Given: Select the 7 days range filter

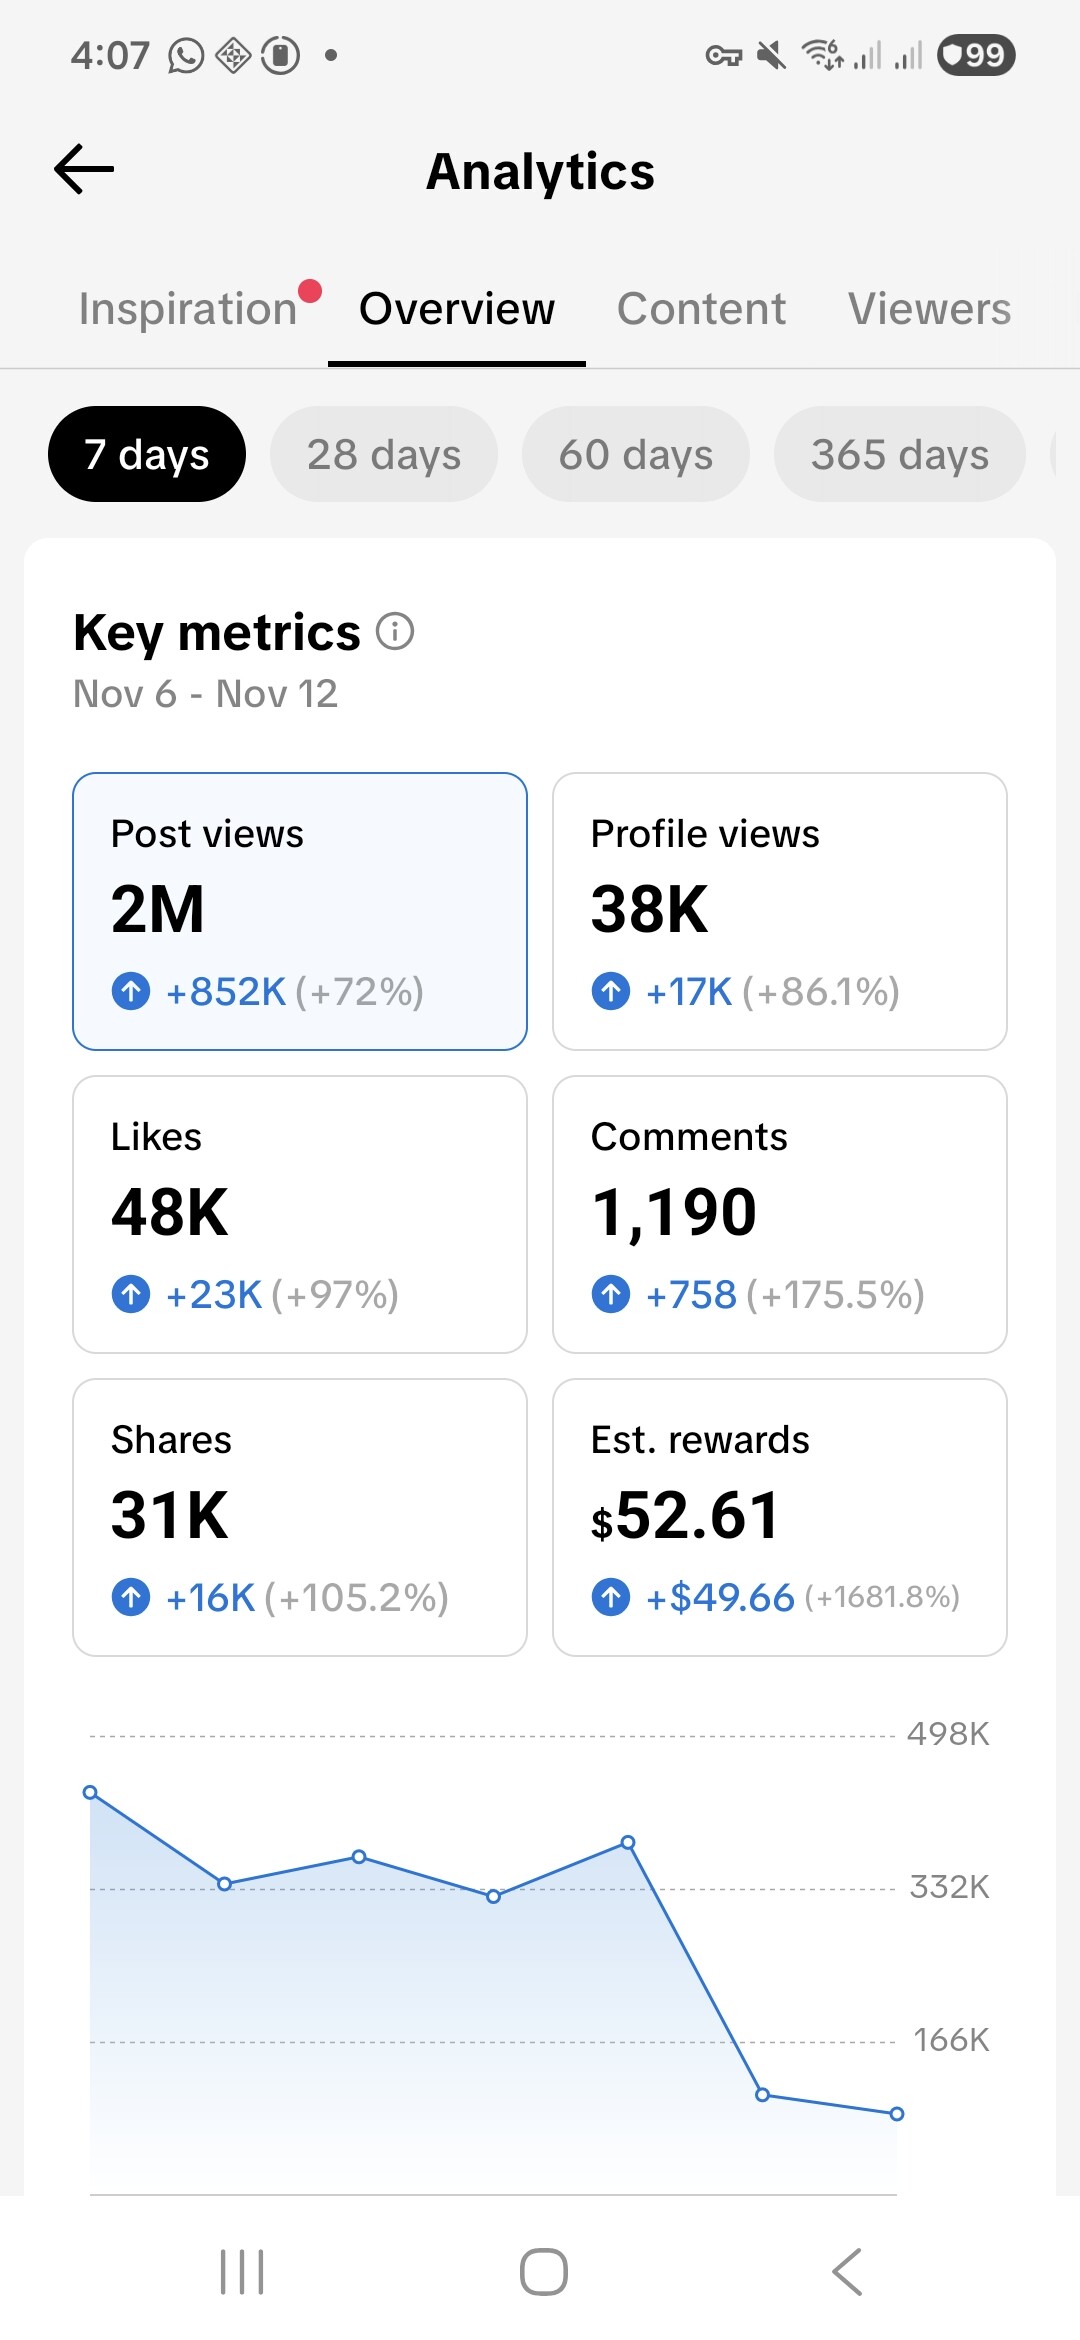Looking at the screenshot, I should pos(147,455).
